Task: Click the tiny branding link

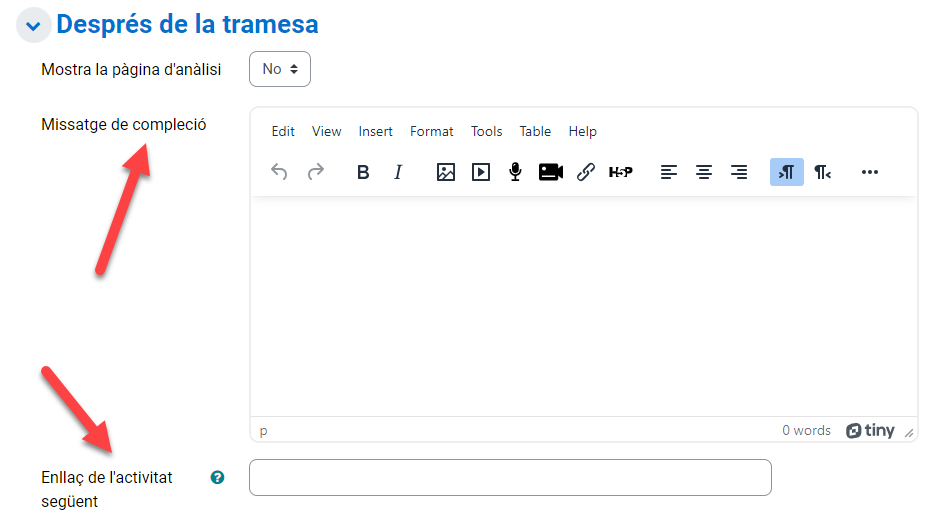Action: pyautogui.click(x=870, y=431)
